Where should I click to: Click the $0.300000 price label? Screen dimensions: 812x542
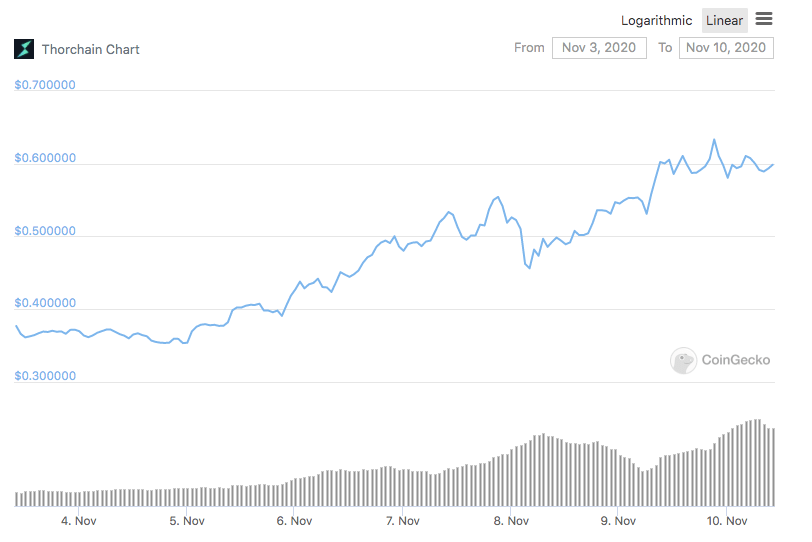[45, 376]
